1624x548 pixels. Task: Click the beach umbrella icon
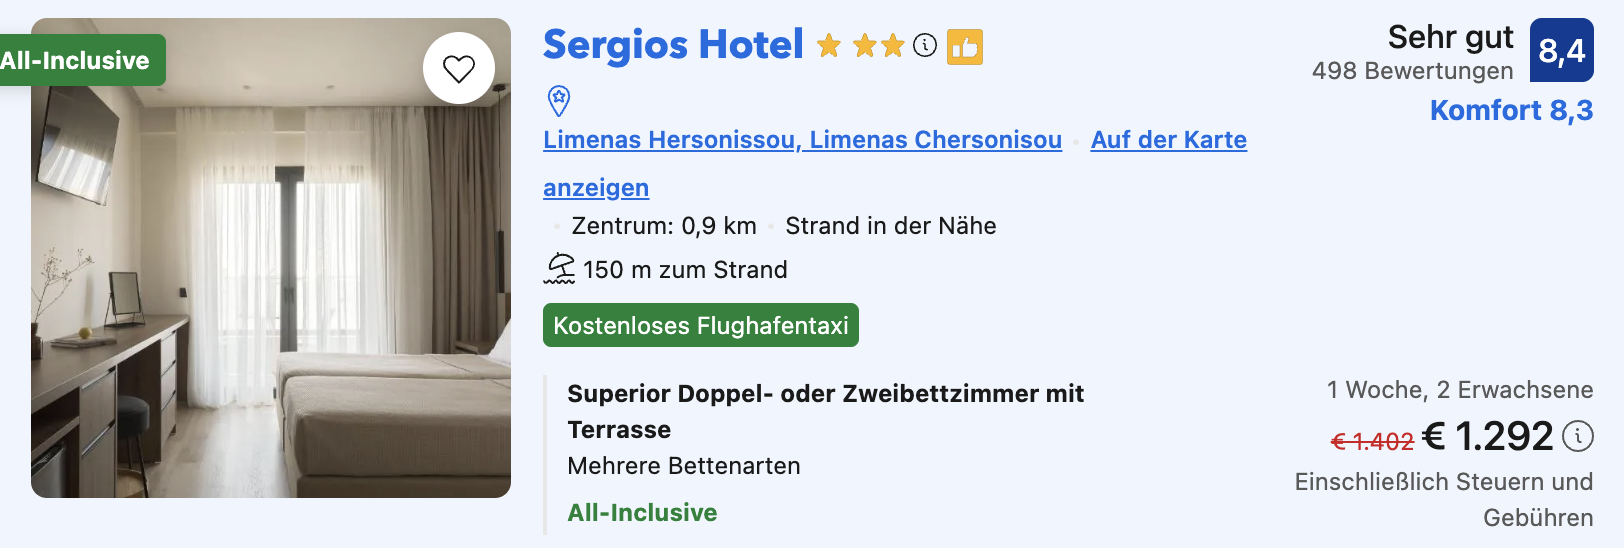coord(560,269)
